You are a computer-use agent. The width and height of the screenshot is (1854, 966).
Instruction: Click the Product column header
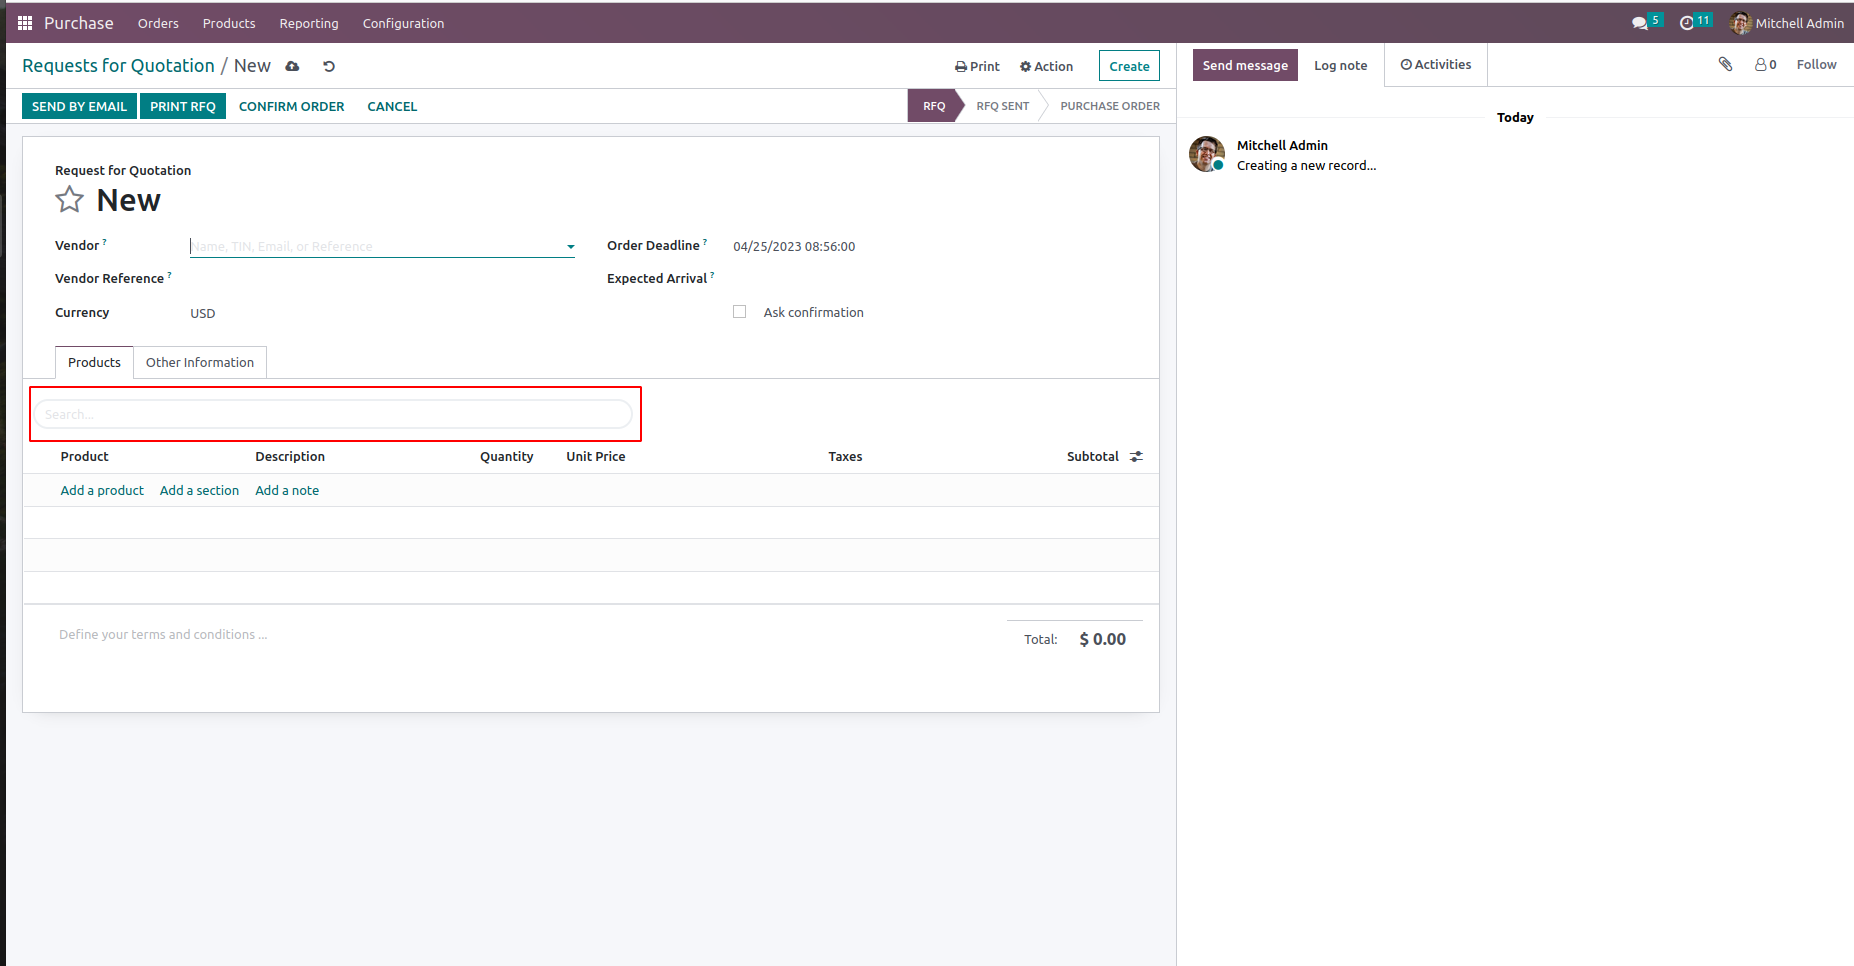(x=84, y=456)
